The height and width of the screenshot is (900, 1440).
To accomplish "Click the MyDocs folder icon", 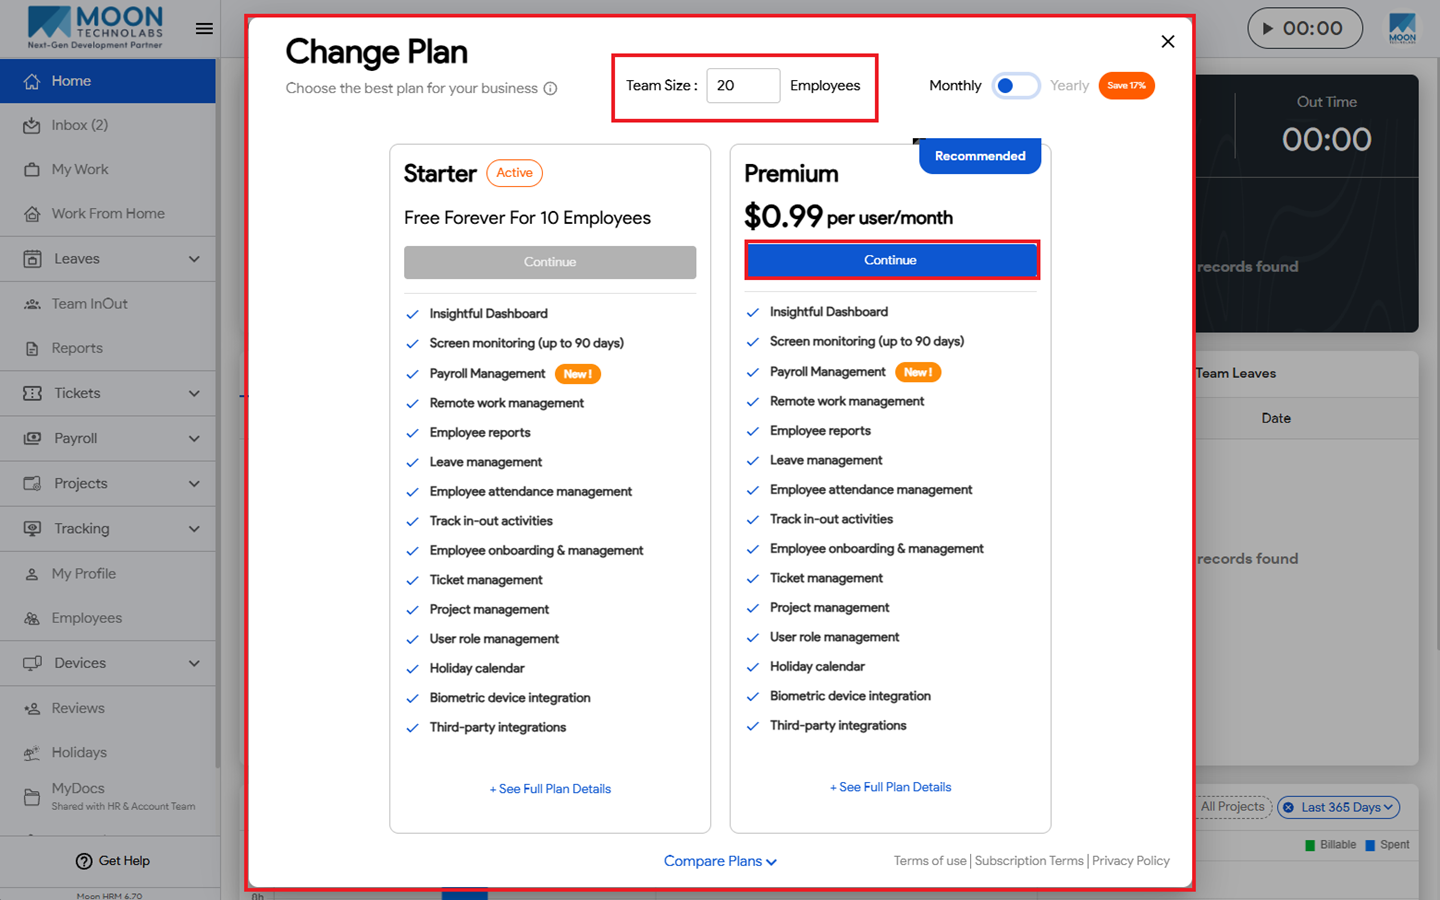I will tap(32, 796).
